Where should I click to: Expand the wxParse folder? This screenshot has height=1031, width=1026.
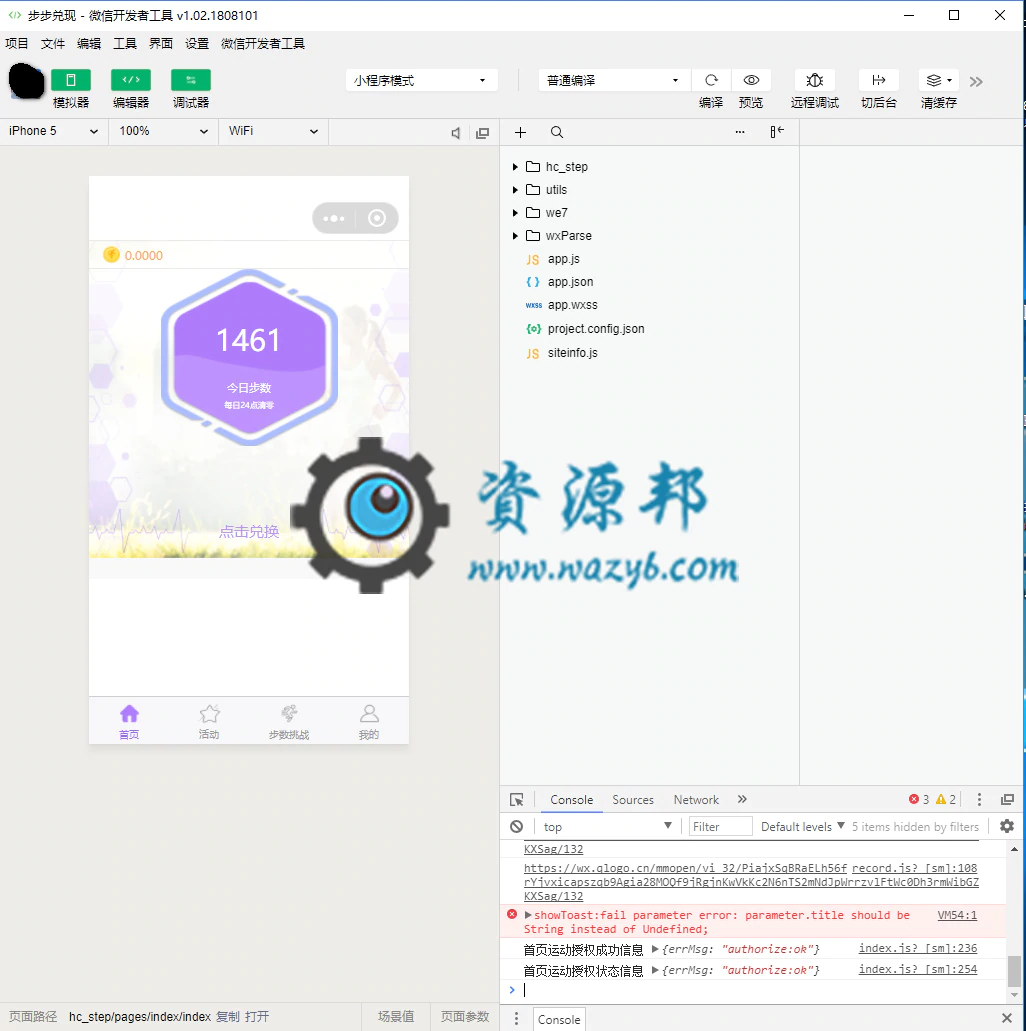(515, 236)
